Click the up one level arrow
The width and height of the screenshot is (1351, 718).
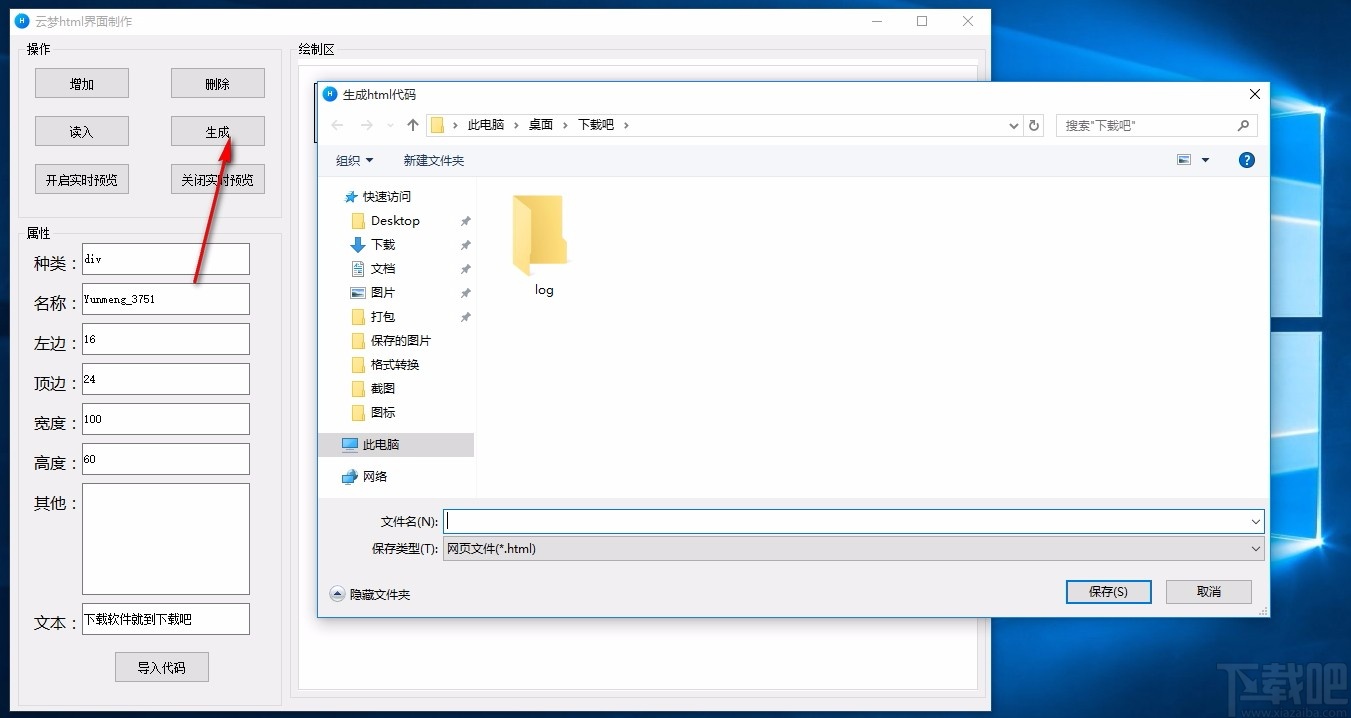coord(412,124)
